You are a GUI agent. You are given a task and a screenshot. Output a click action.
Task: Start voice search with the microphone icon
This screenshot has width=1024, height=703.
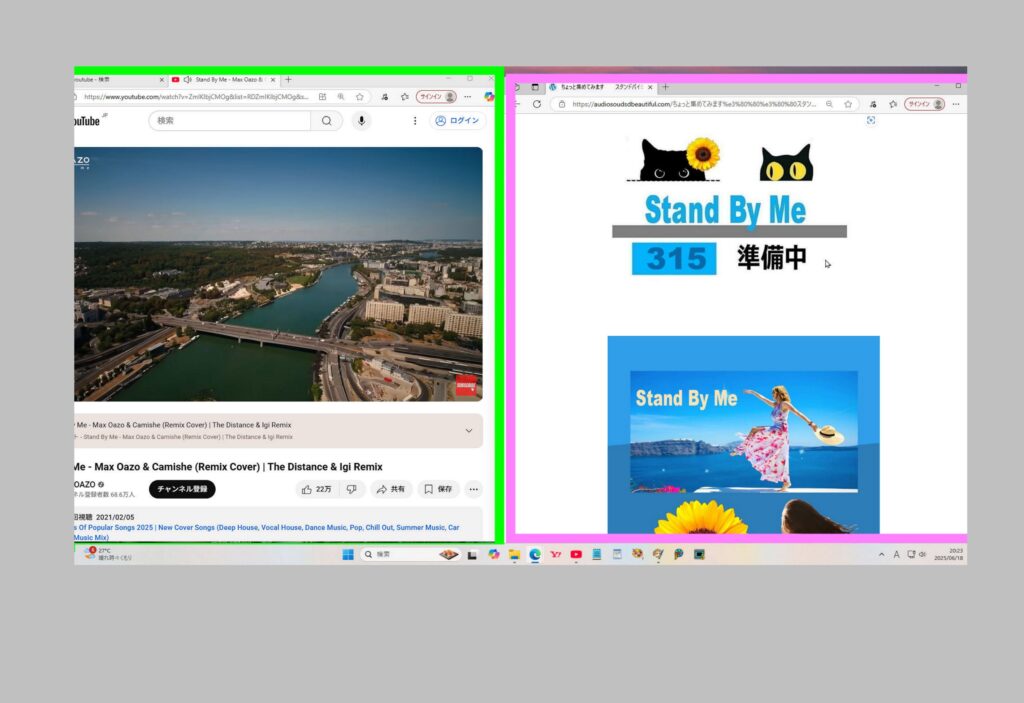361,121
